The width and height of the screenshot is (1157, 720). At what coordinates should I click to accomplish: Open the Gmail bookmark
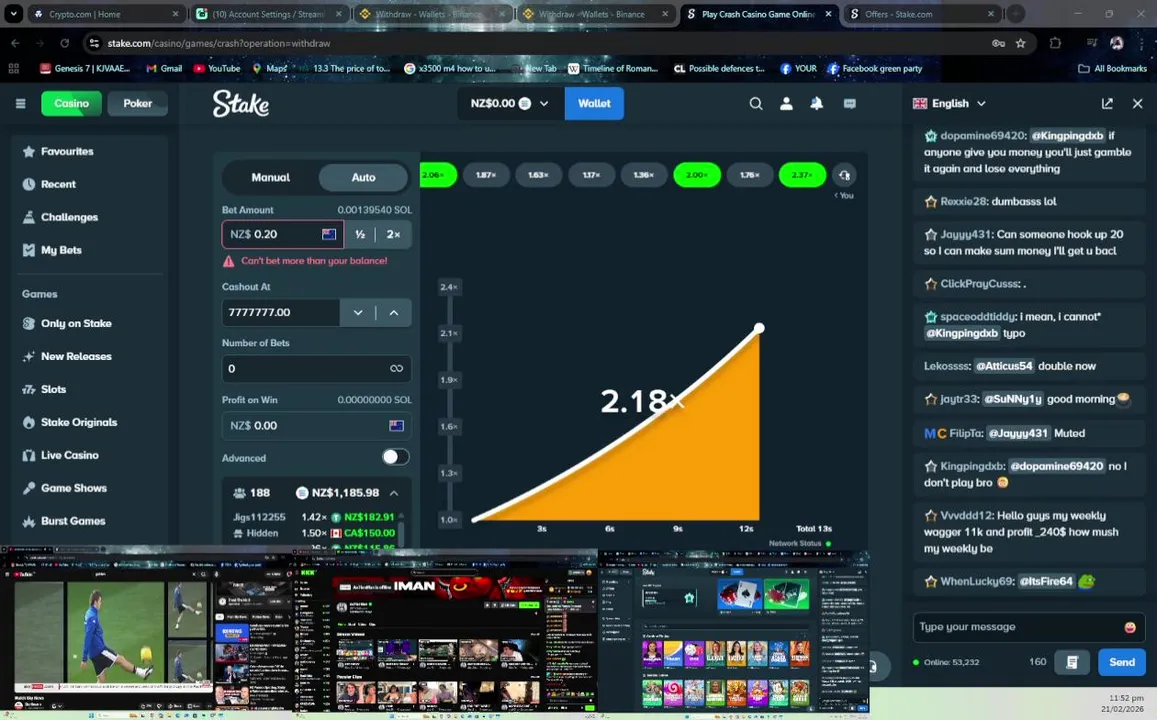164,69
